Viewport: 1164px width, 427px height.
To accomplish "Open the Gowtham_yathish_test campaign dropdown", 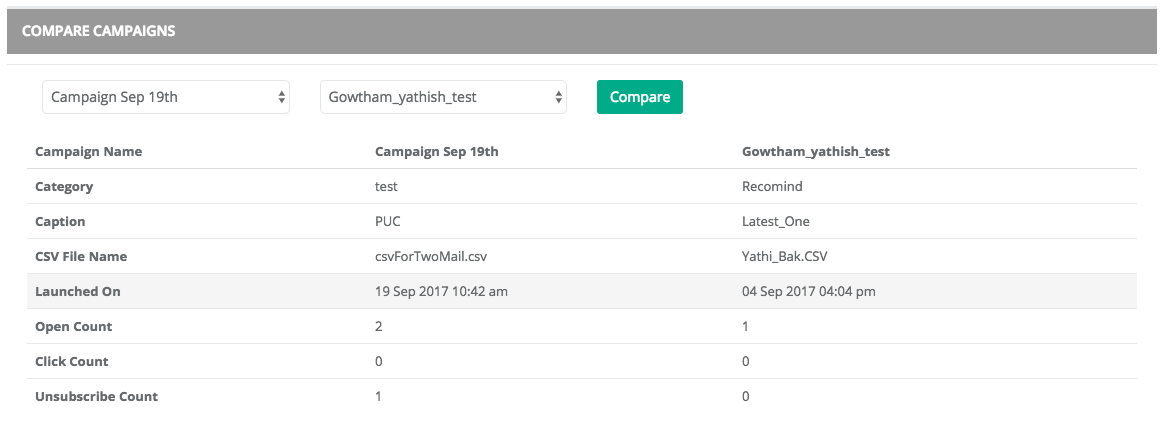I will [443, 97].
